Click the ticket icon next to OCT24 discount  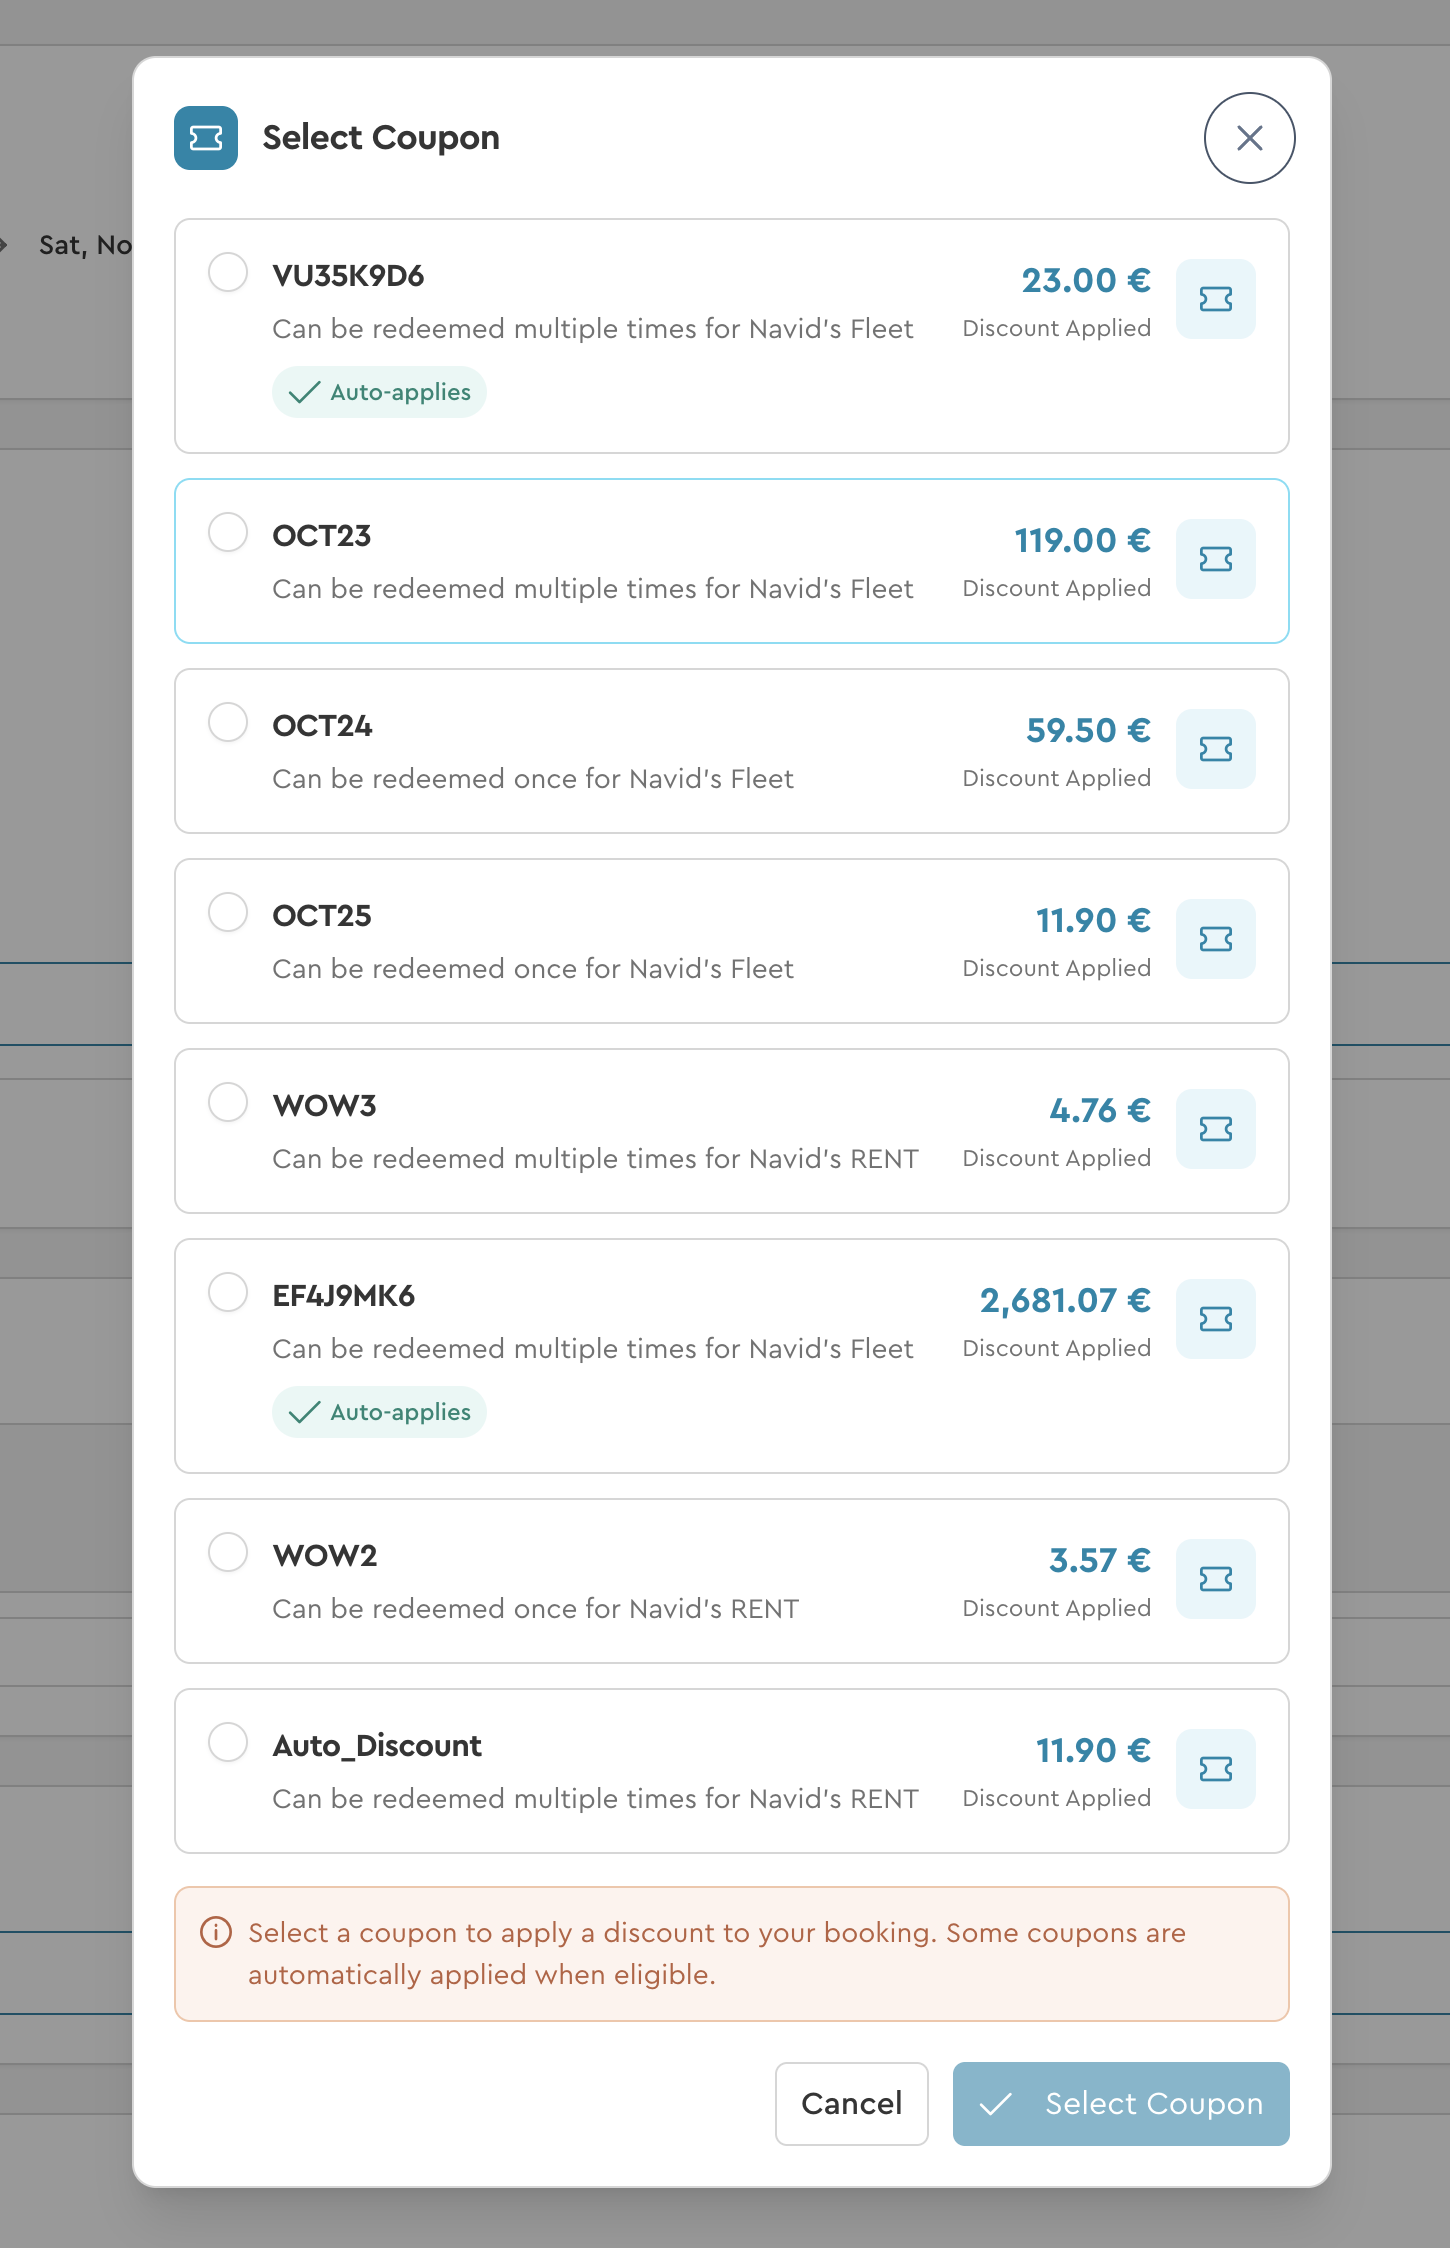tap(1215, 749)
